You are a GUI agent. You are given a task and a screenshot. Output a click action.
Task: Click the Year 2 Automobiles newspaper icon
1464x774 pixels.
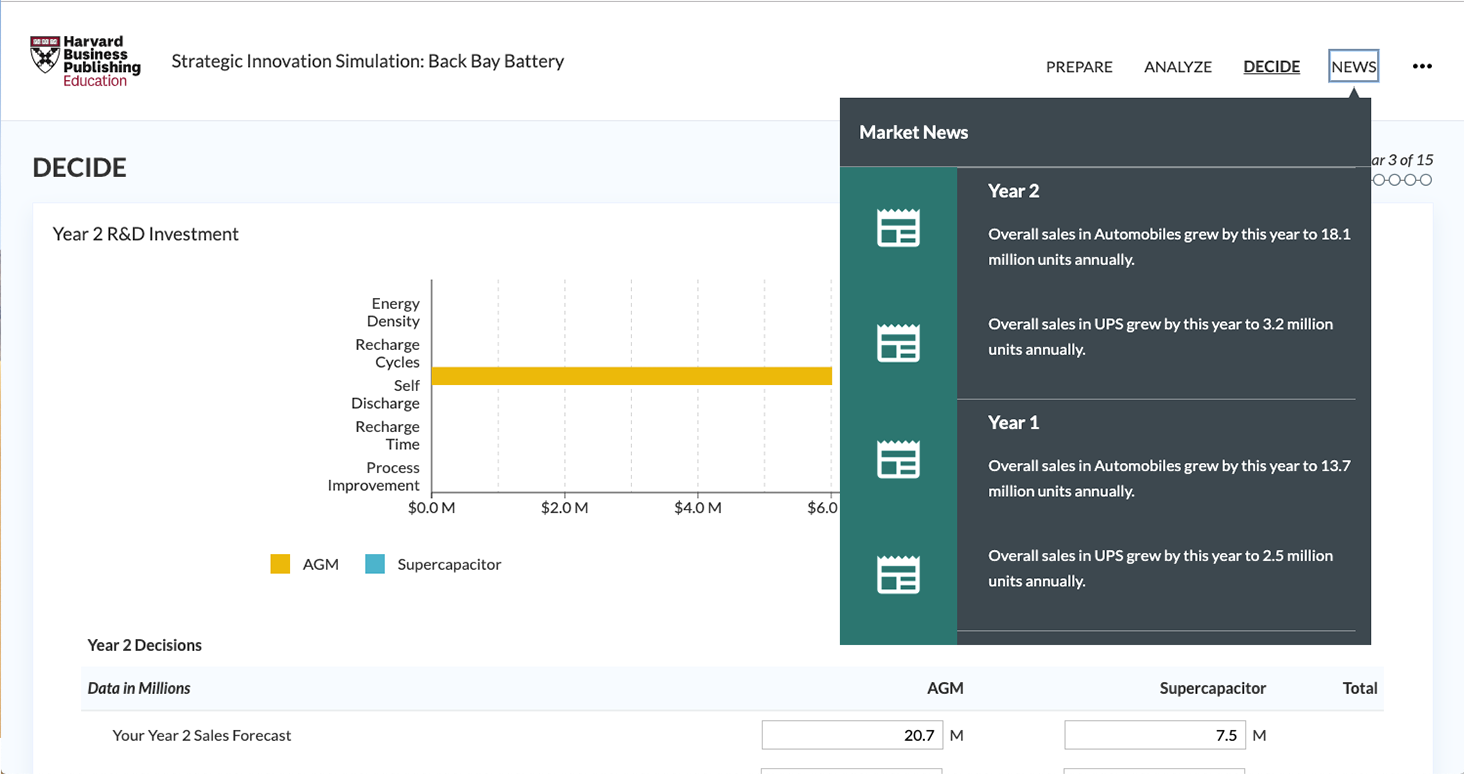tap(897, 227)
